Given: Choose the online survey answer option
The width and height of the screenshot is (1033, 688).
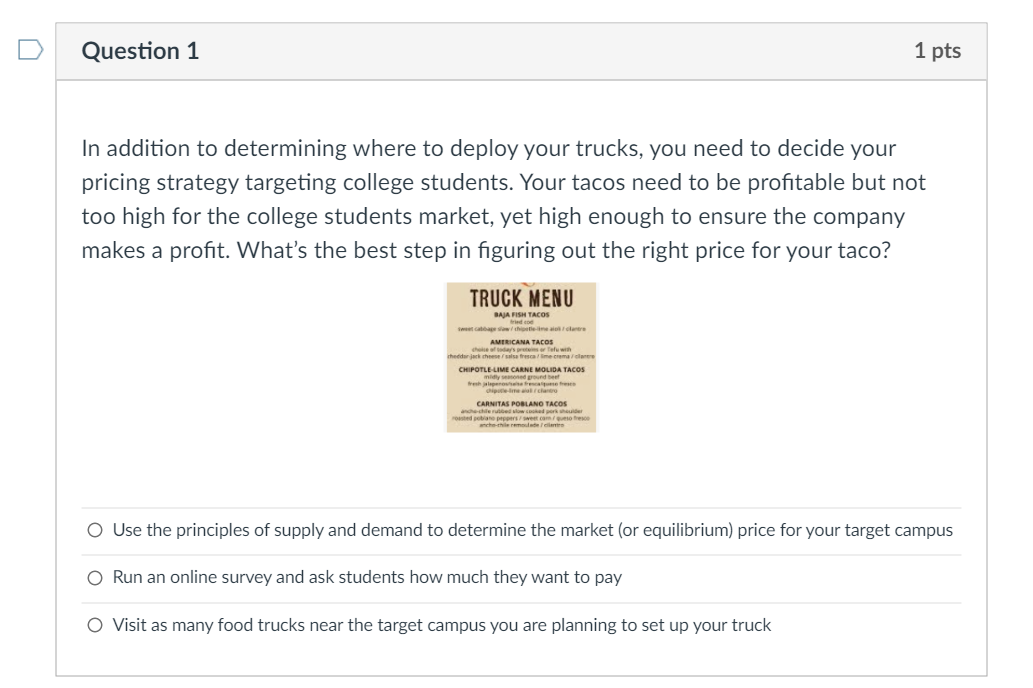Looking at the screenshot, I should click(x=95, y=578).
